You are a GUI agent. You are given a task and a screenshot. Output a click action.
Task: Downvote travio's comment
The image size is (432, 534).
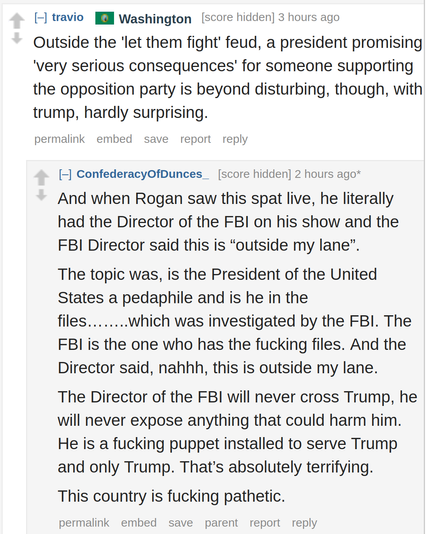click(17, 38)
